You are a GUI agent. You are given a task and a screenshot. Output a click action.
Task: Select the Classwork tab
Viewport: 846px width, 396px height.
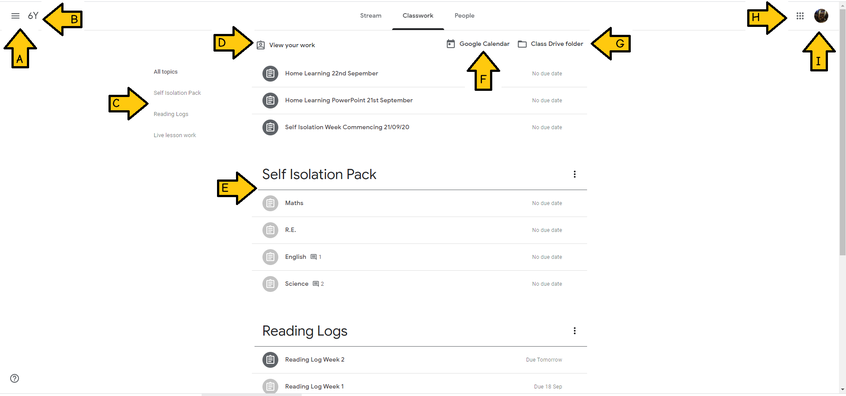418,16
